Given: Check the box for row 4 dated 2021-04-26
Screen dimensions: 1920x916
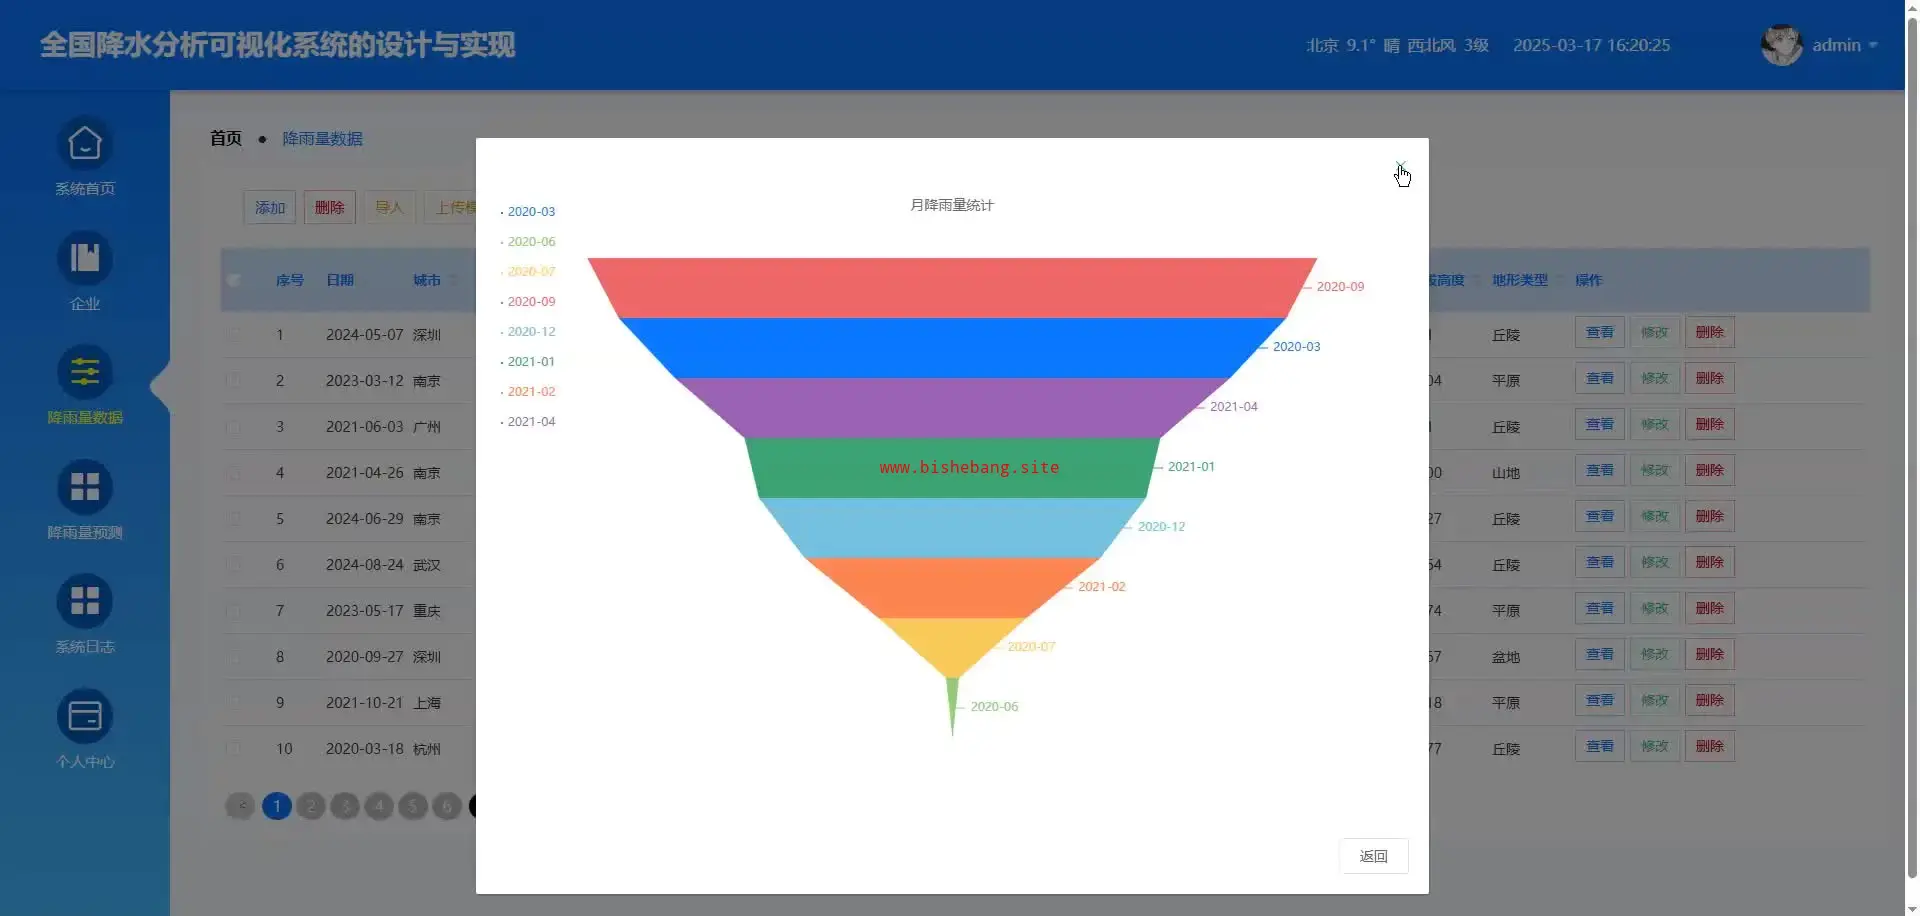Looking at the screenshot, I should (x=234, y=473).
